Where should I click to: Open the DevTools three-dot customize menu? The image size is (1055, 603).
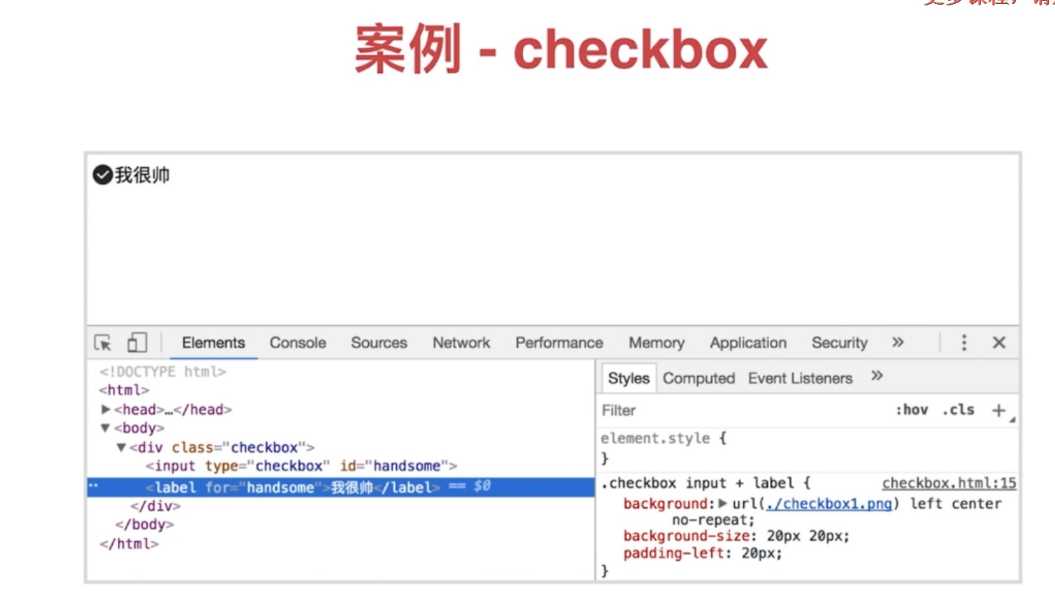(x=964, y=343)
